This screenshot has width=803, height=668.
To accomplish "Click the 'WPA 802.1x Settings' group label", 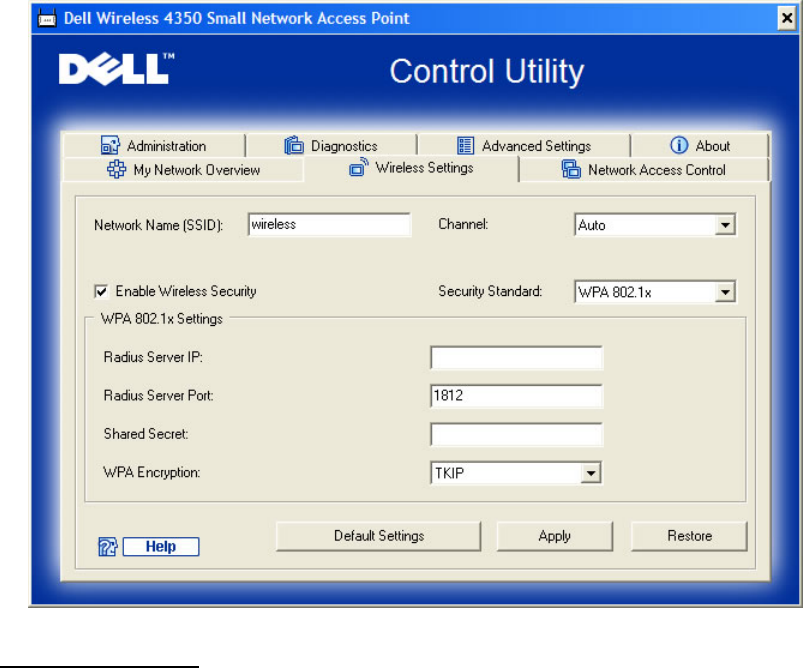I will click(x=162, y=319).
